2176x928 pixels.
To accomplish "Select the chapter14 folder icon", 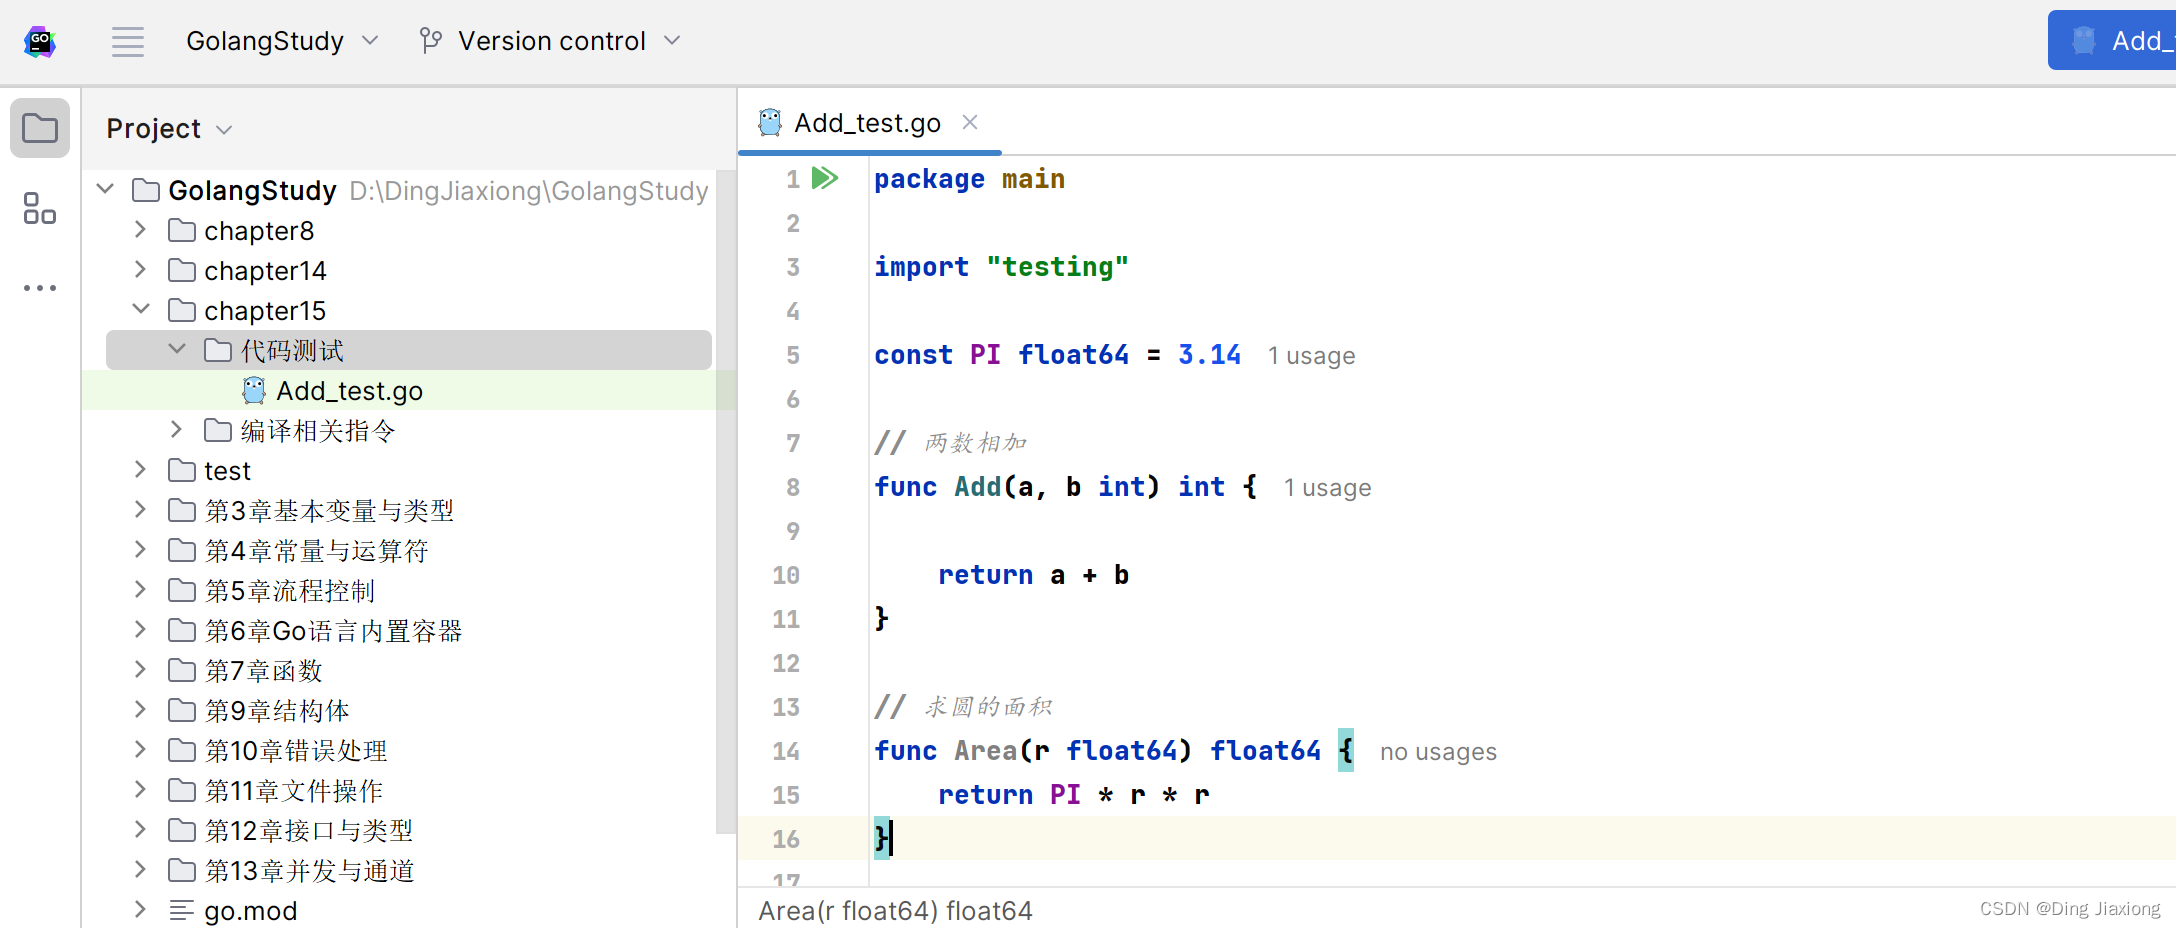I will 182,270.
